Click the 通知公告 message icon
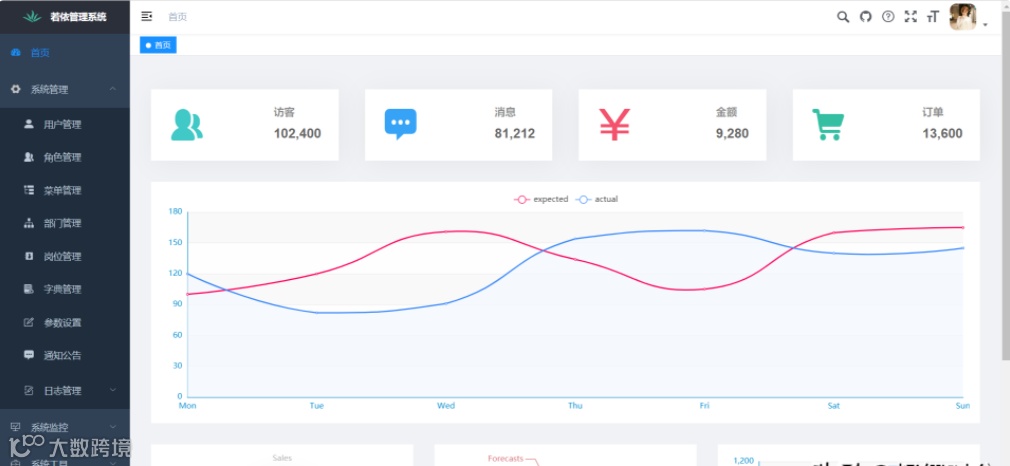Image resolution: width=1010 pixels, height=466 pixels. tap(29, 354)
